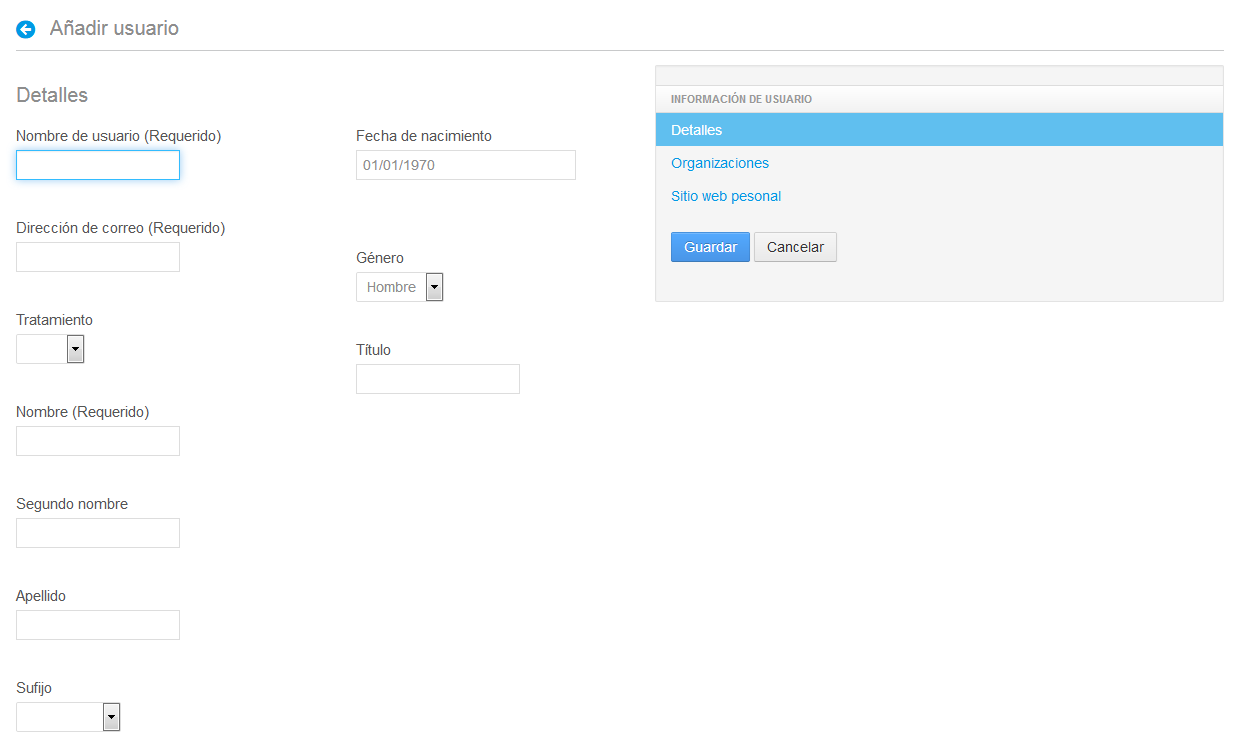Click the Añadir usuario page heading

(114, 28)
